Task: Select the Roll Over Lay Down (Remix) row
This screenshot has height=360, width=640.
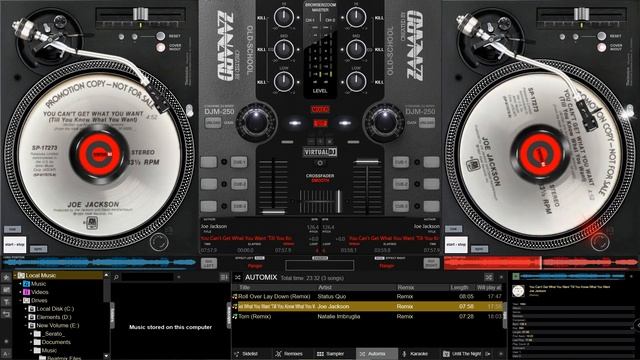Action: click(367, 297)
